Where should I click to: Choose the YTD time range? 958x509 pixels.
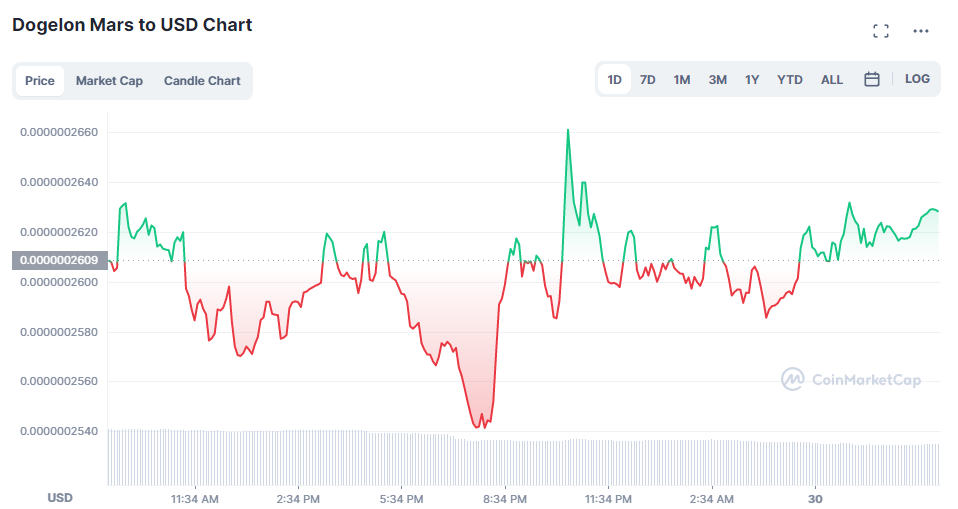coord(789,79)
